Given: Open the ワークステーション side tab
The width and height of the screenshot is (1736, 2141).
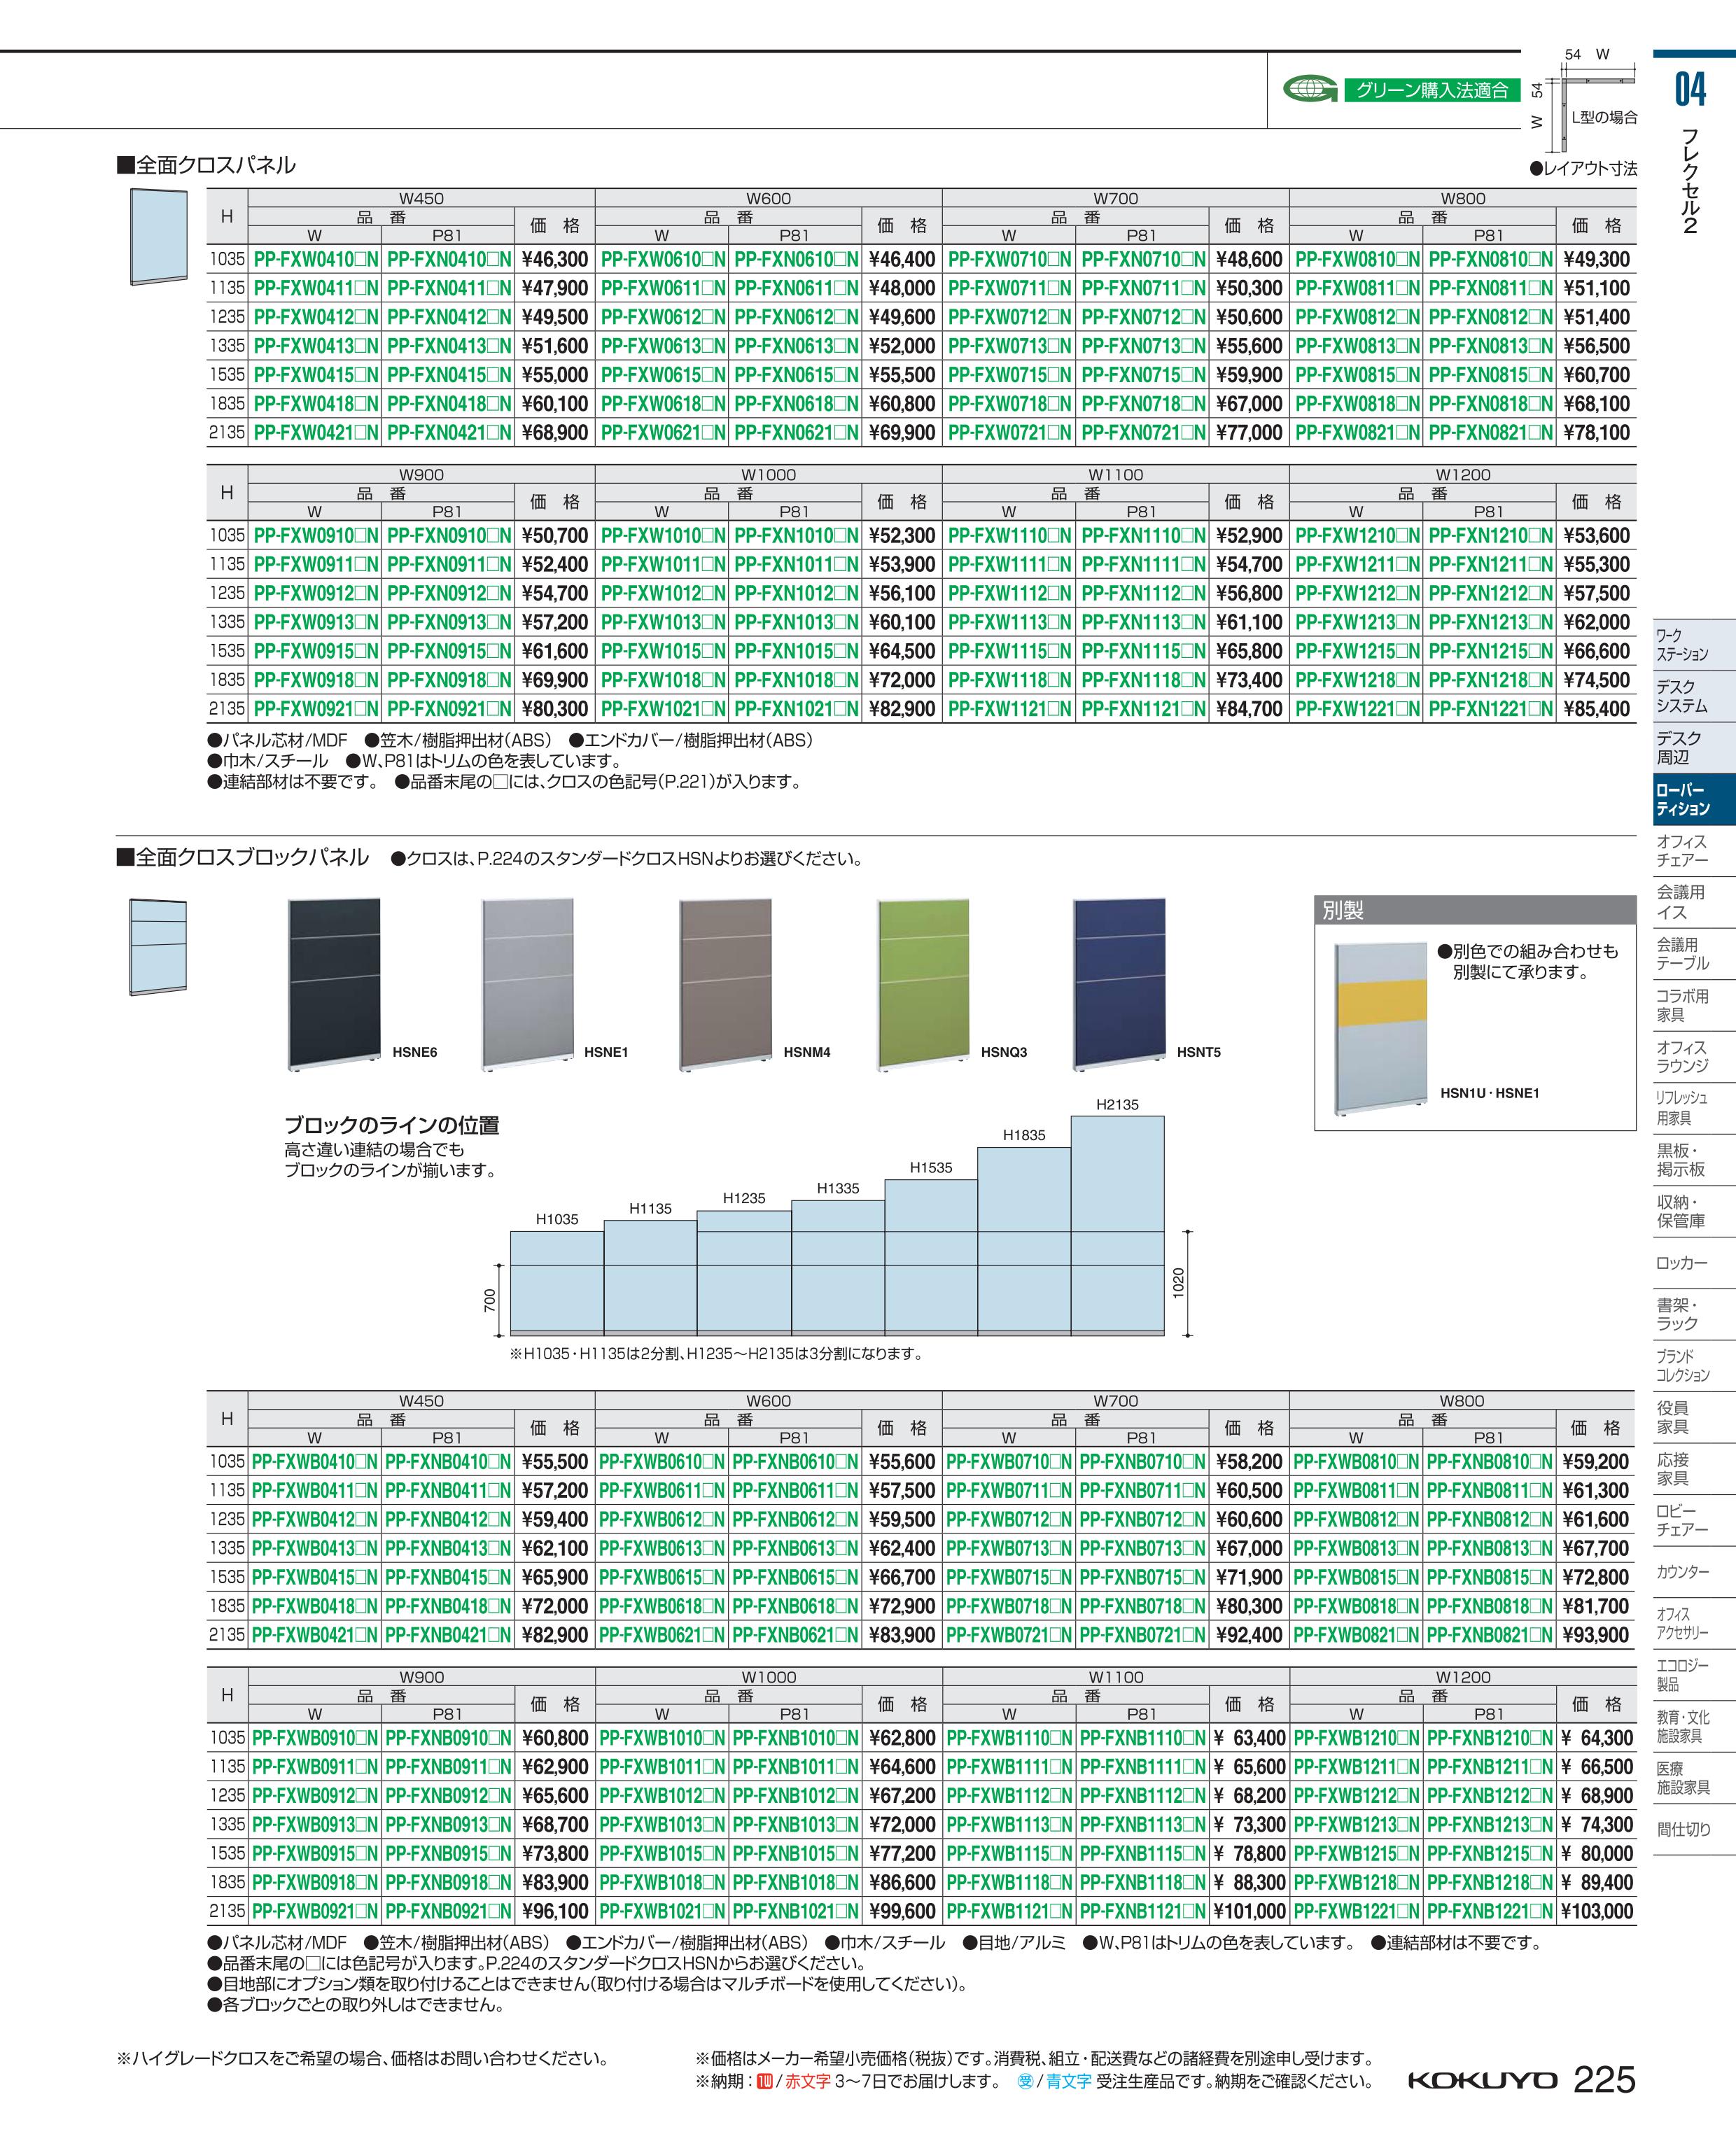Looking at the screenshot, I should pyautogui.click(x=1693, y=645).
